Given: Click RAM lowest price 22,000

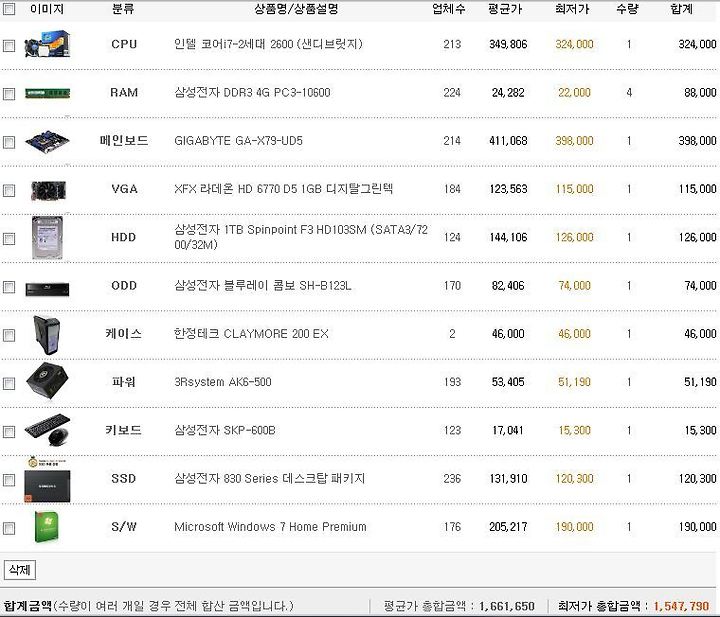Looking at the screenshot, I should (x=574, y=93).
